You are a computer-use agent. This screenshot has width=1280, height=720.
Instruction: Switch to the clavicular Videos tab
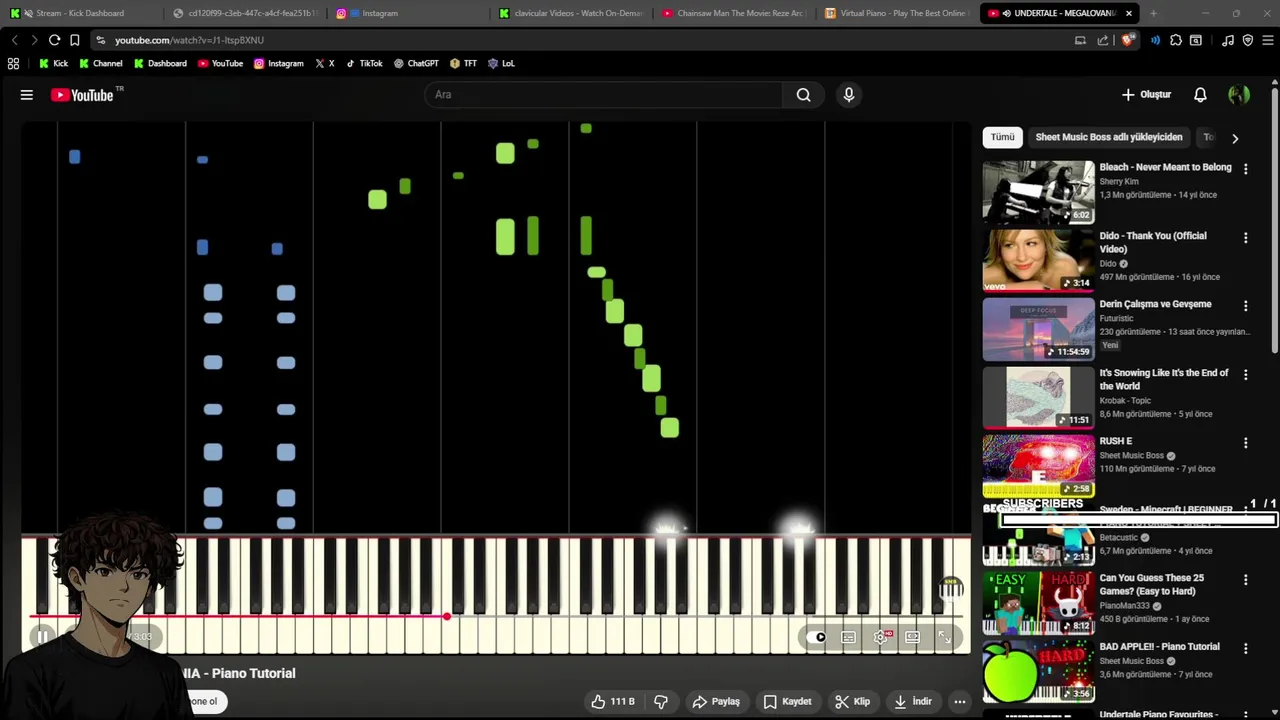tap(570, 13)
